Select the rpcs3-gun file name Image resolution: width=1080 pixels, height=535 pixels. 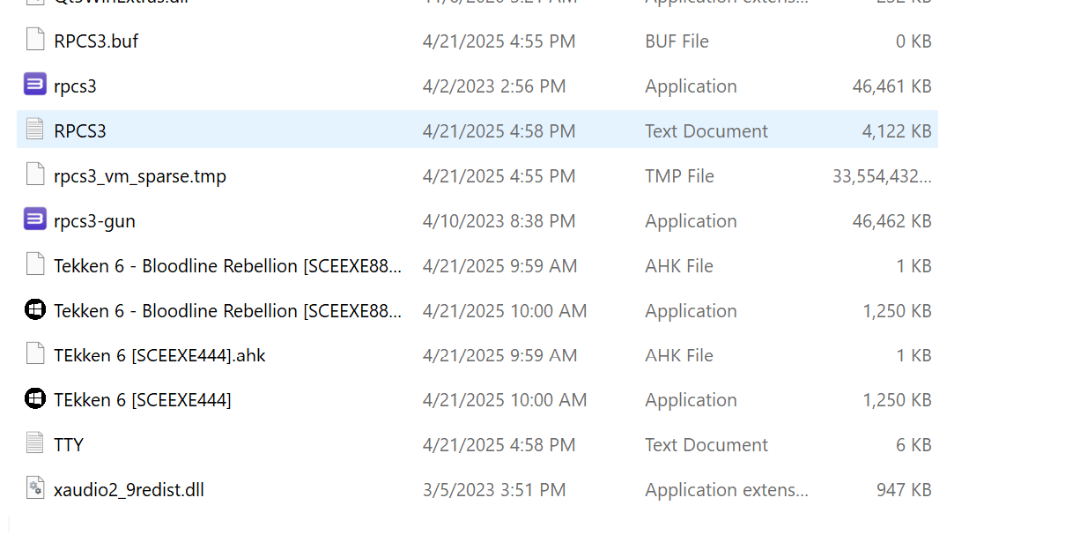95,221
